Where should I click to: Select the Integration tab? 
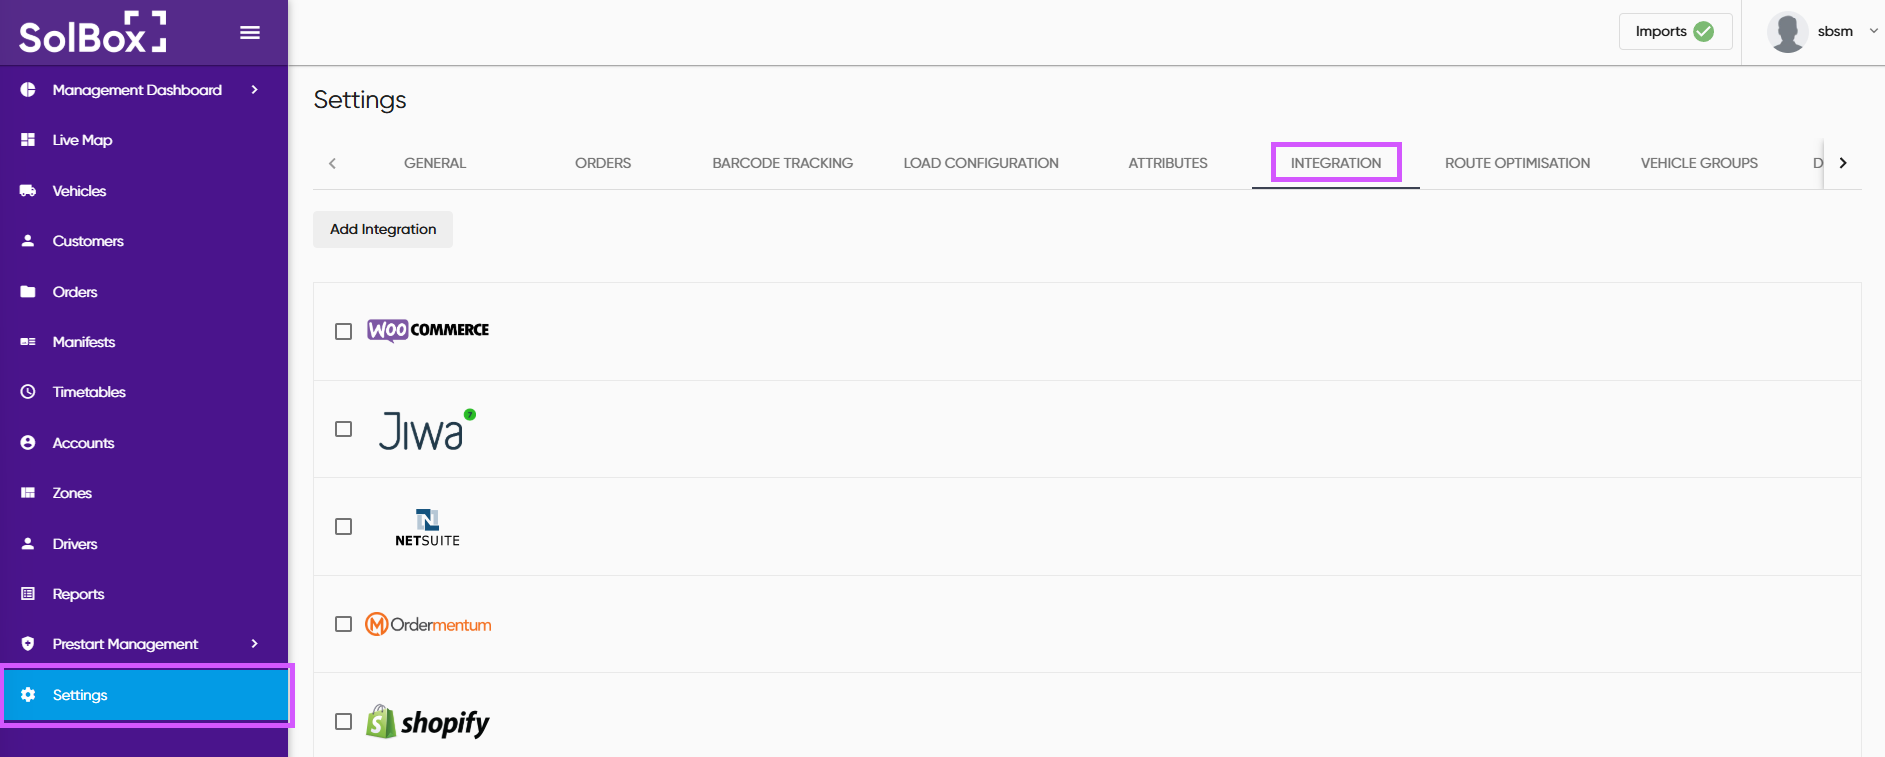[x=1336, y=163]
